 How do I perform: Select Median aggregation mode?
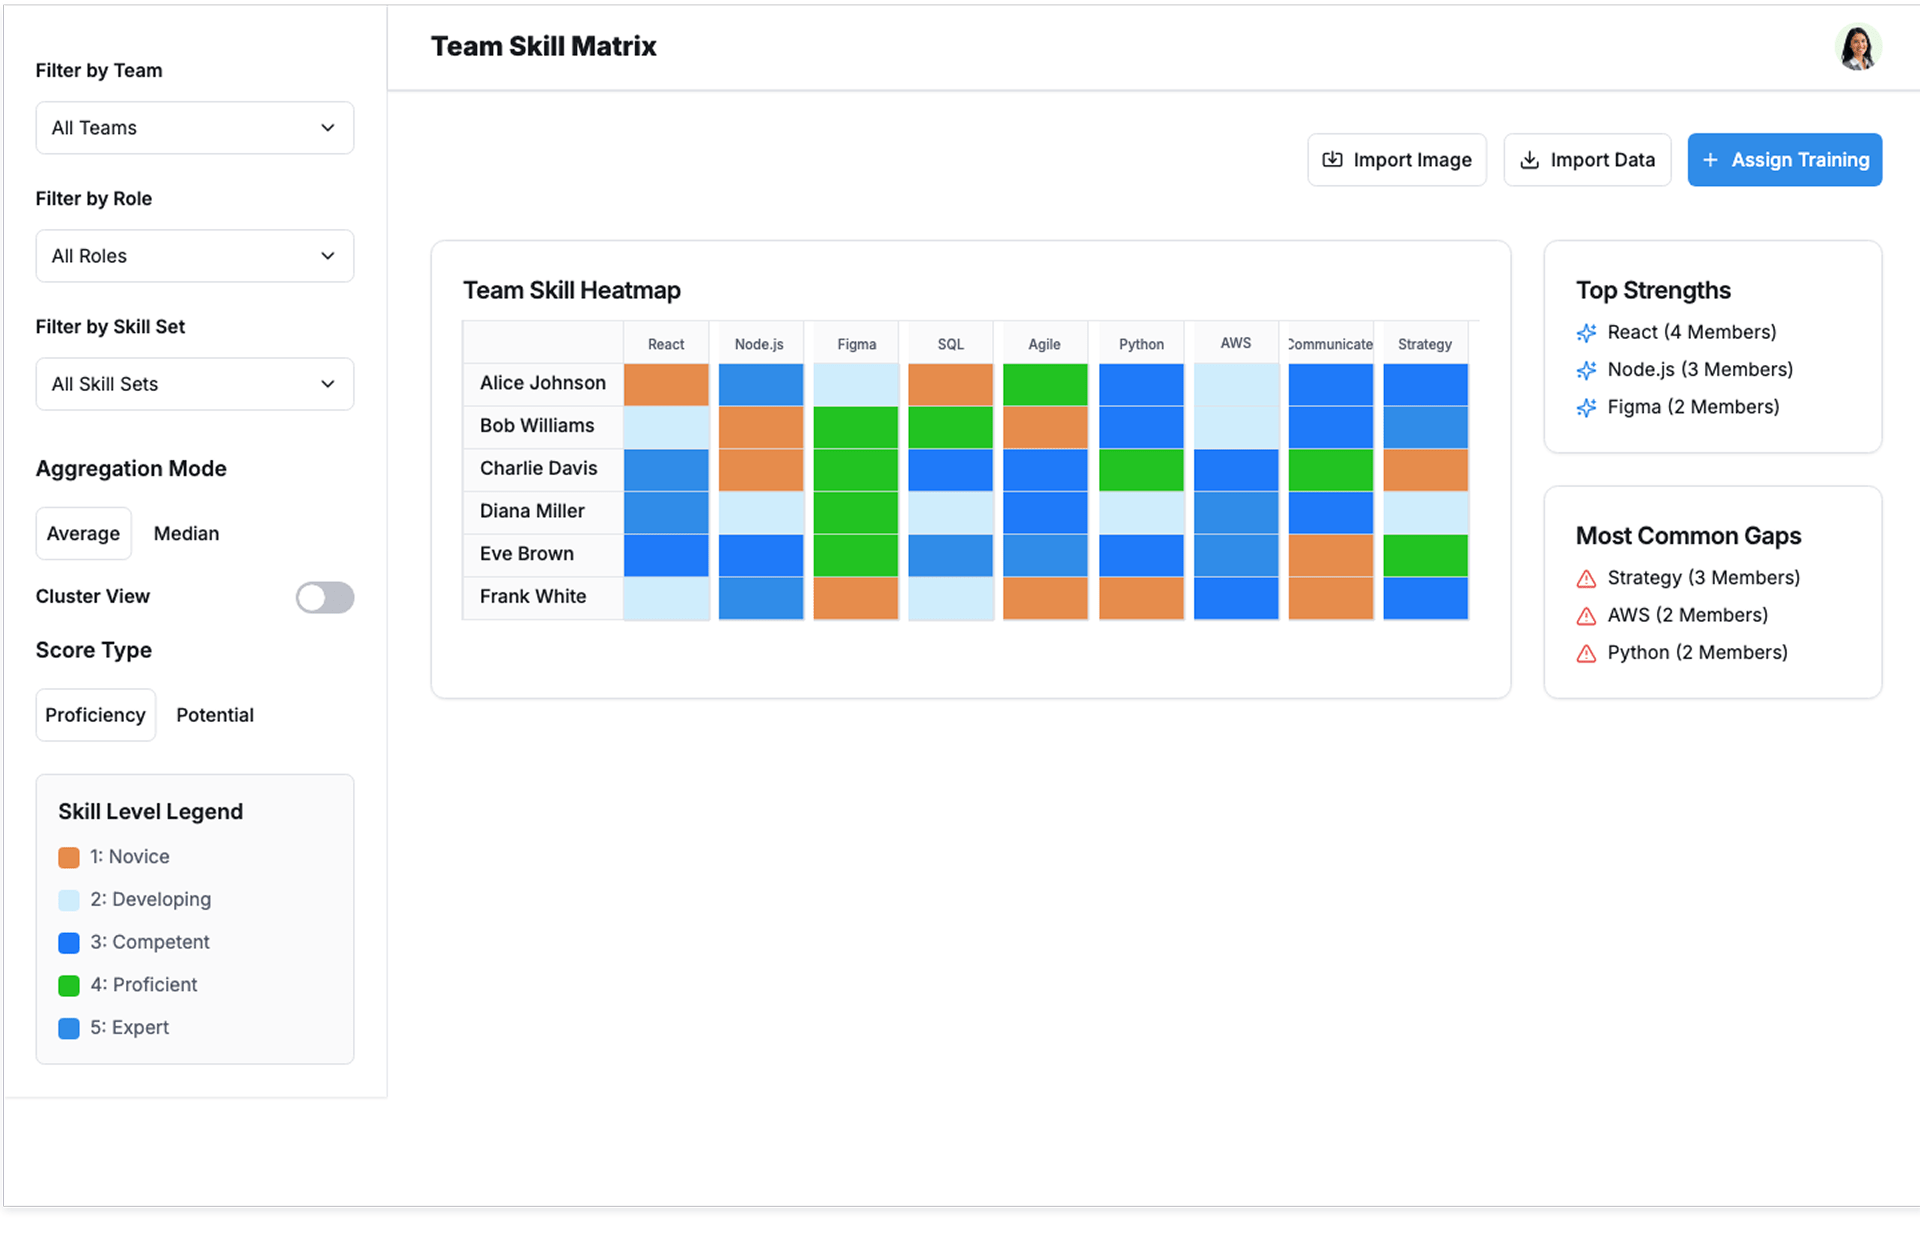tap(186, 534)
